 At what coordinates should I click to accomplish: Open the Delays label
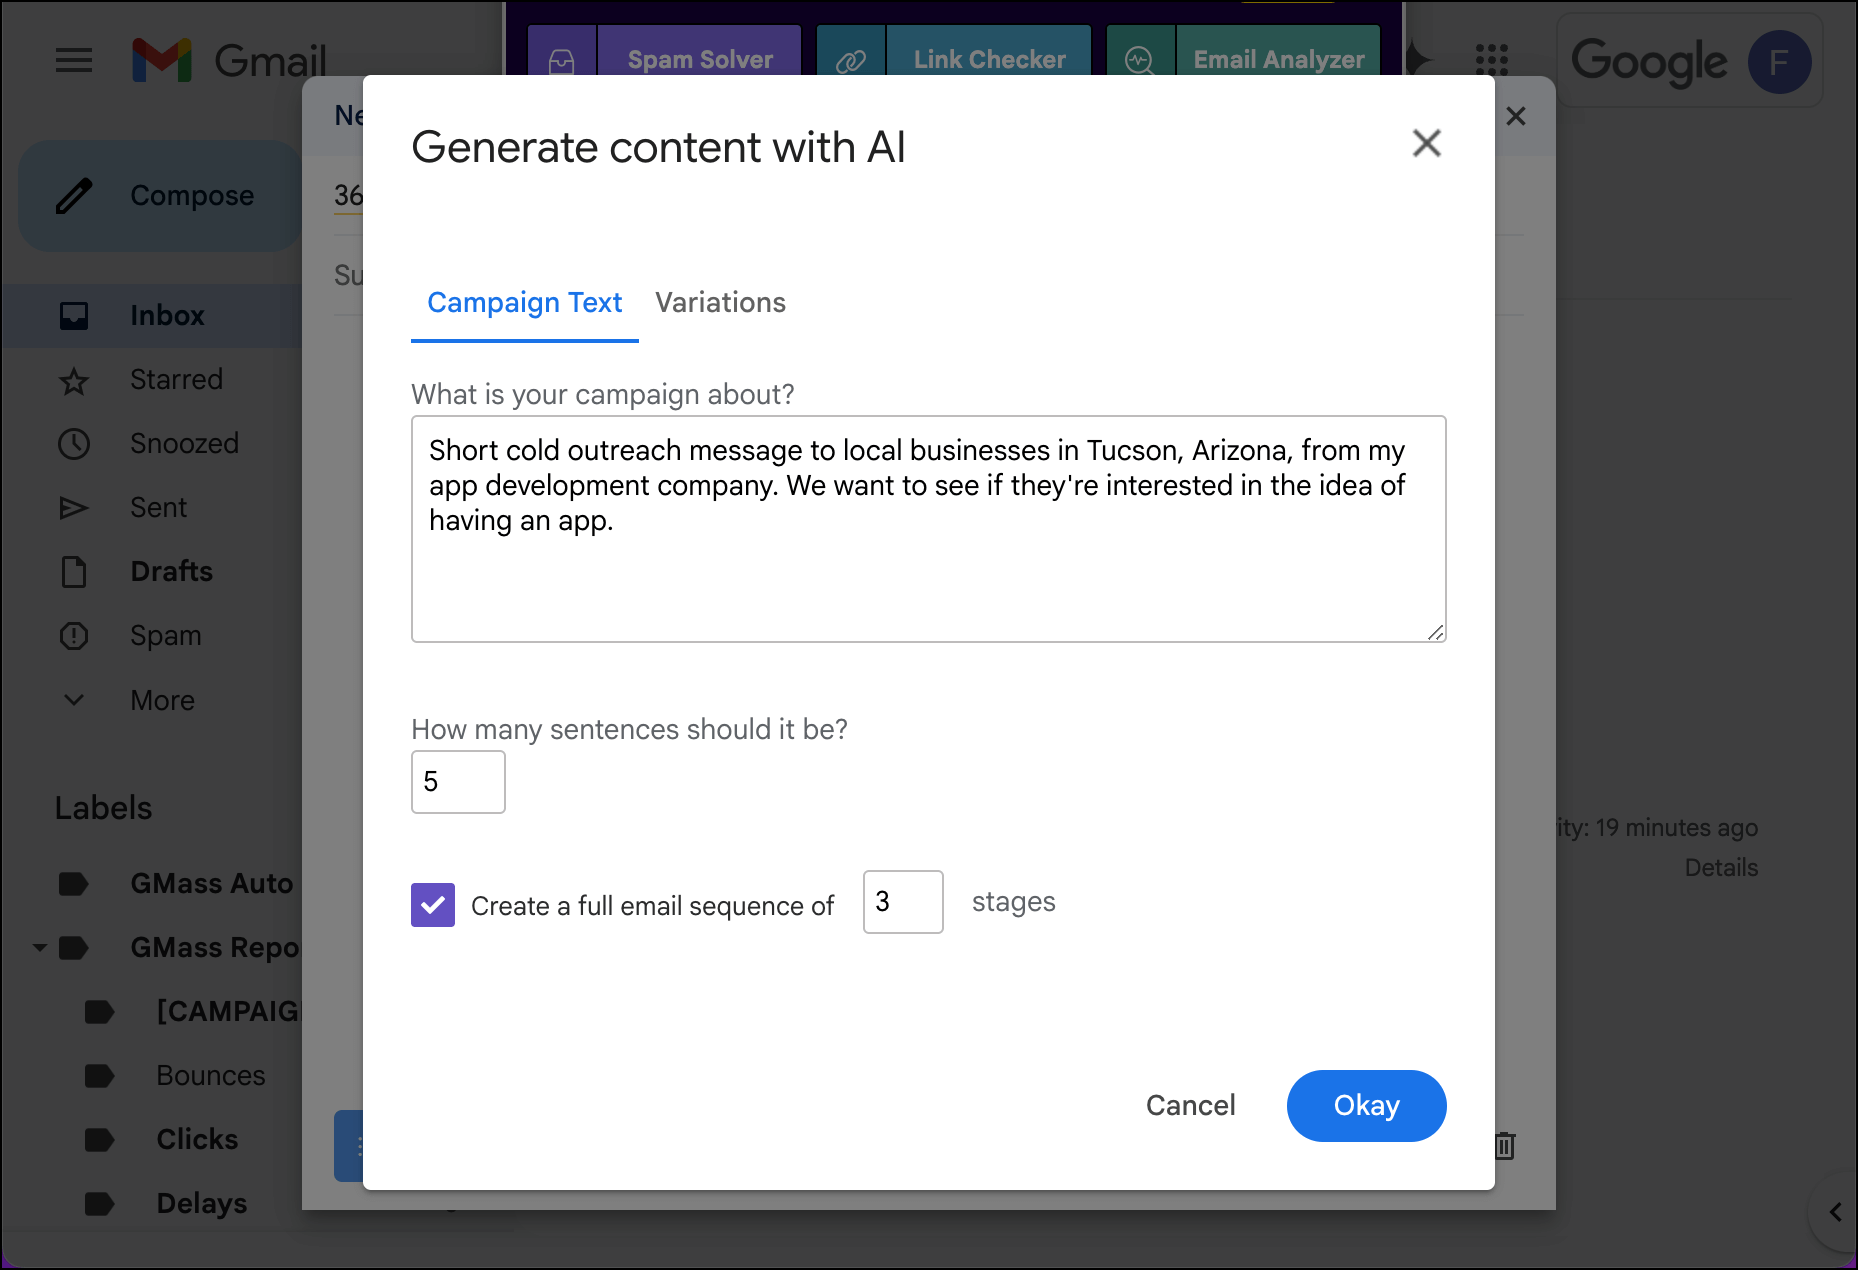201,1204
